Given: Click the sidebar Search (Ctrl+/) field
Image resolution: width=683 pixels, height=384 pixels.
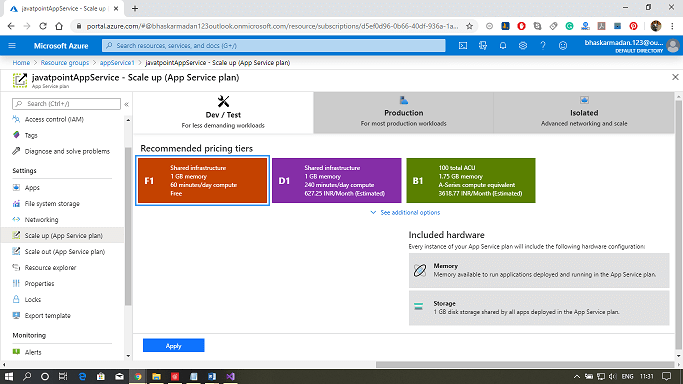Looking at the screenshot, I should (x=66, y=104).
